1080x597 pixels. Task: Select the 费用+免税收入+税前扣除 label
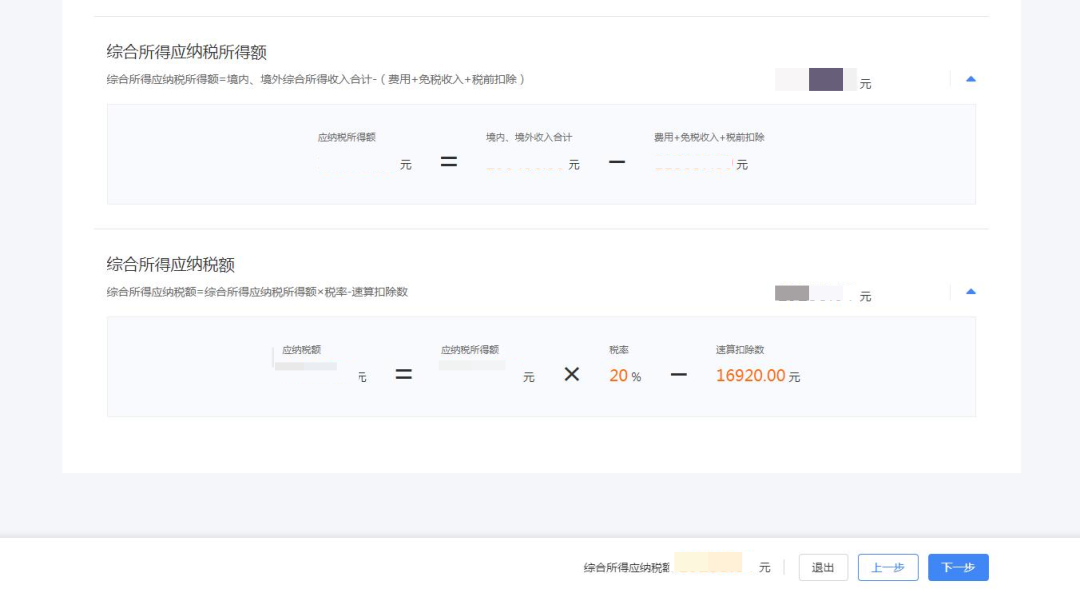click(x=709, y=137)
